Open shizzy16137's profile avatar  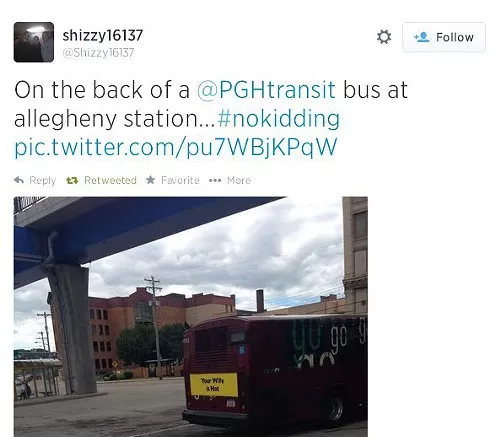tap(34, 42)
